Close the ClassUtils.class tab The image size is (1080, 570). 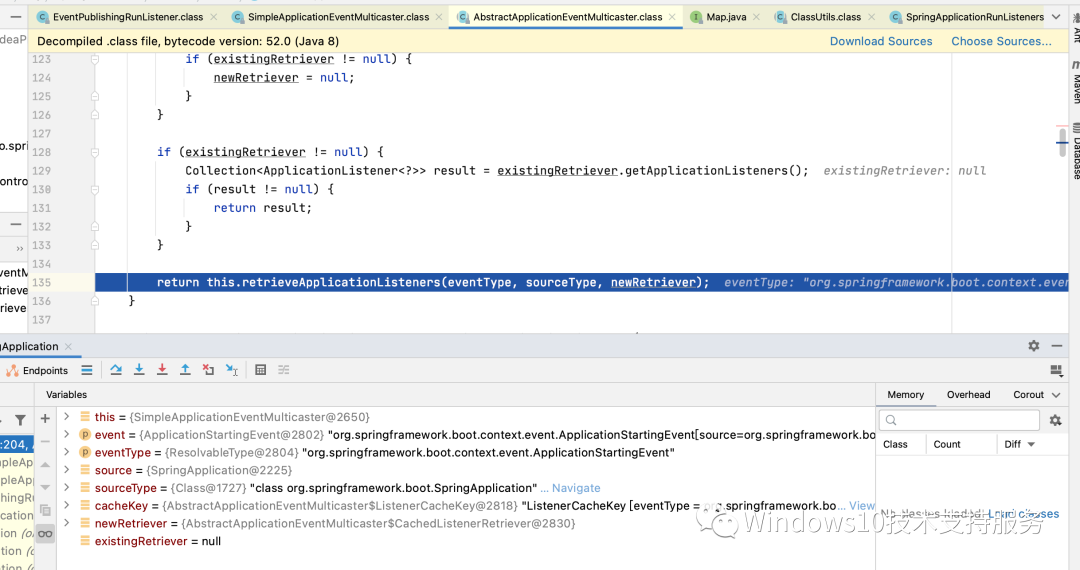pos(871,17)
